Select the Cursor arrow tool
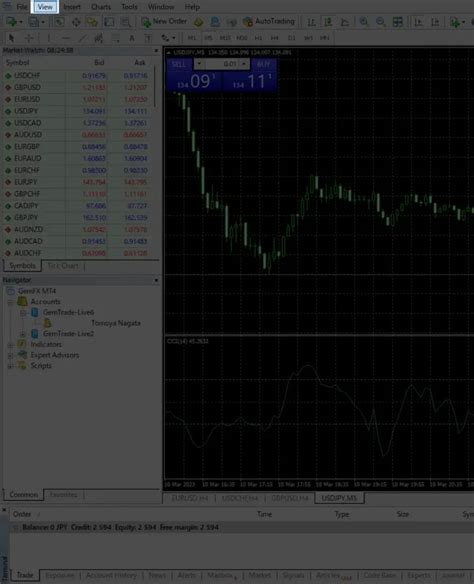Screen dimensions: 474x584 point(11,38)
